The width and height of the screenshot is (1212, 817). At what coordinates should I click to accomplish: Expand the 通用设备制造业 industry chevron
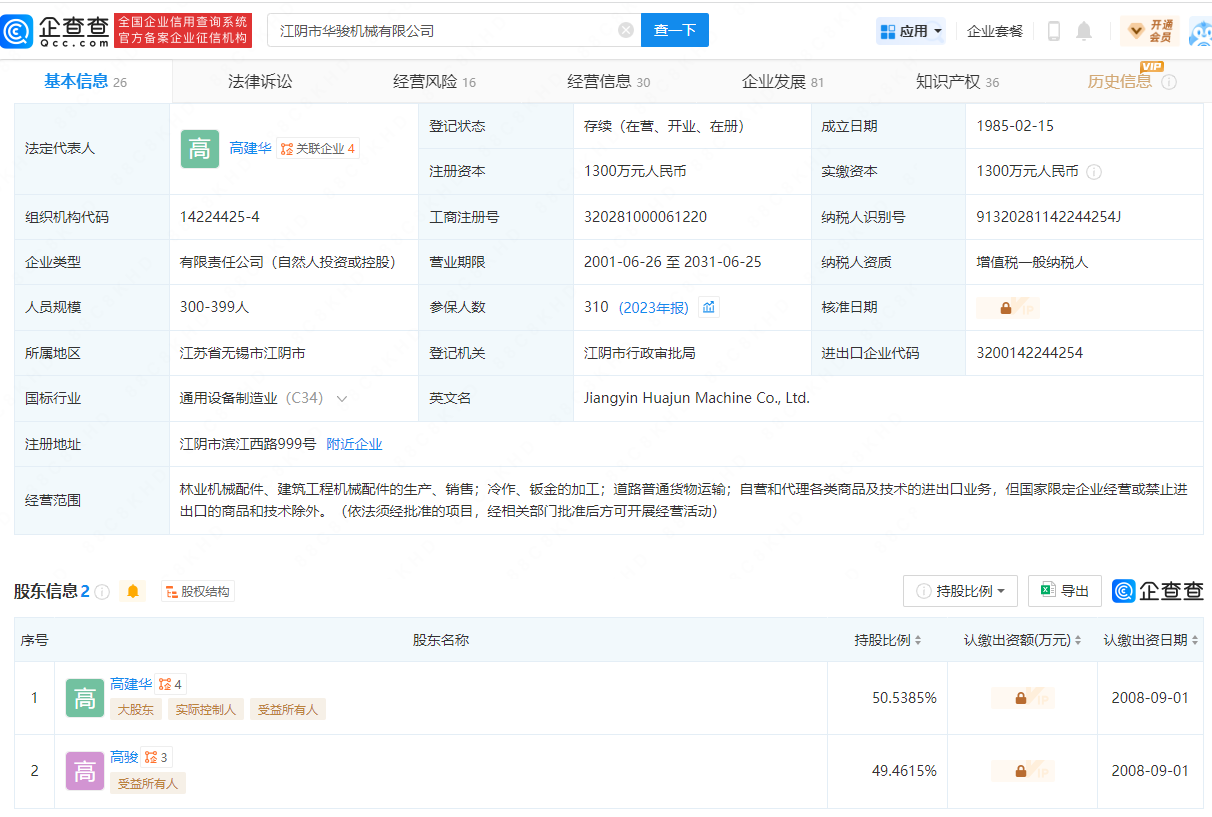(x=342, y=399)
